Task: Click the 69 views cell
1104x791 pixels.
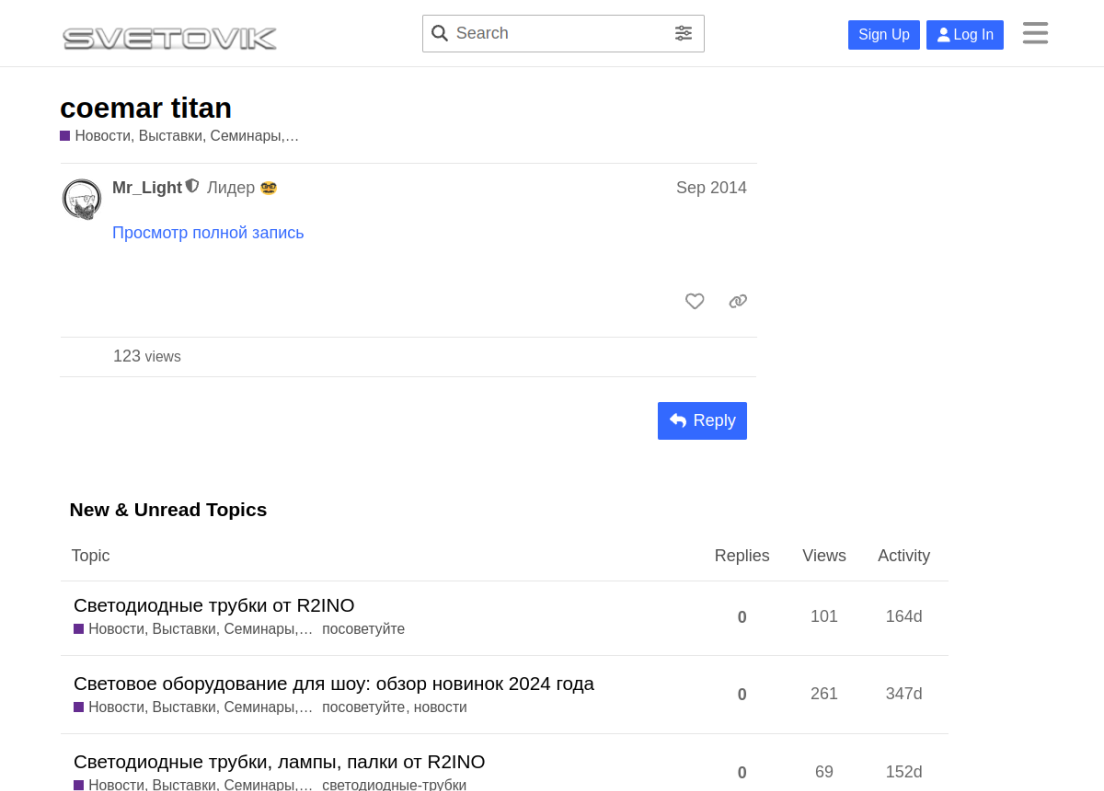Action: pos(824,772)
